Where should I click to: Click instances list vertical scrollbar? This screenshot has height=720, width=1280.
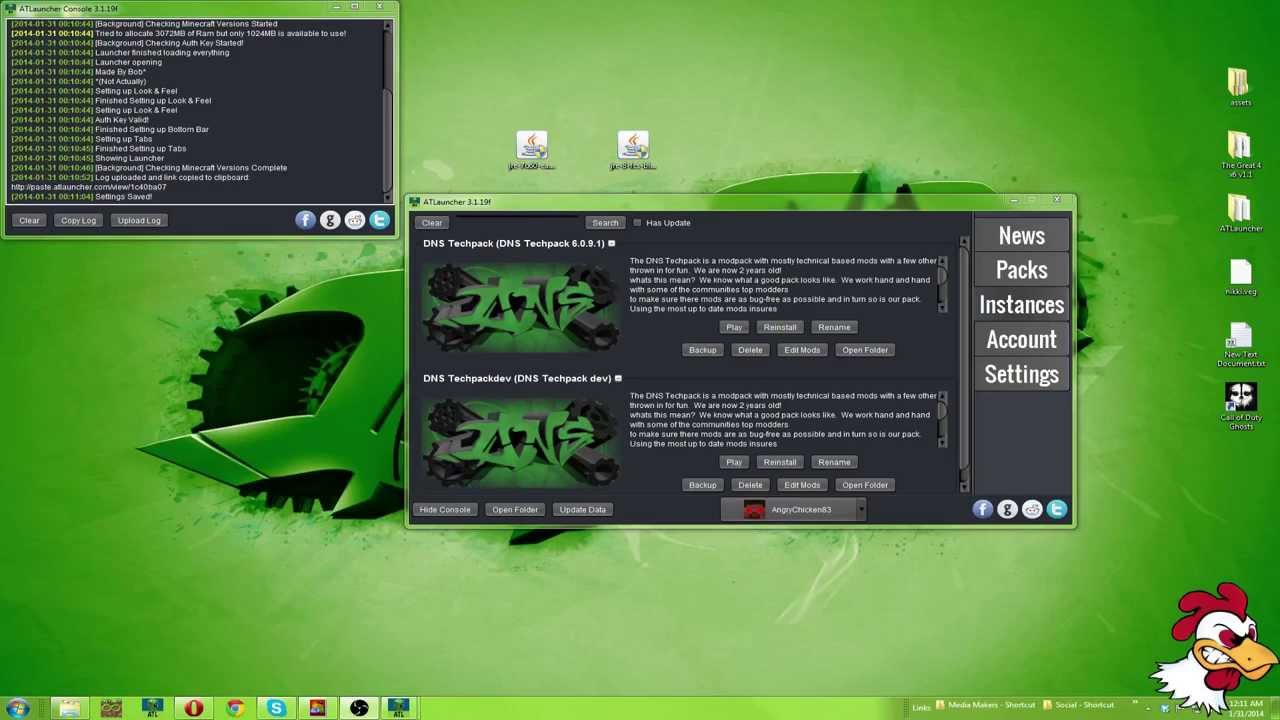point(964,364)
